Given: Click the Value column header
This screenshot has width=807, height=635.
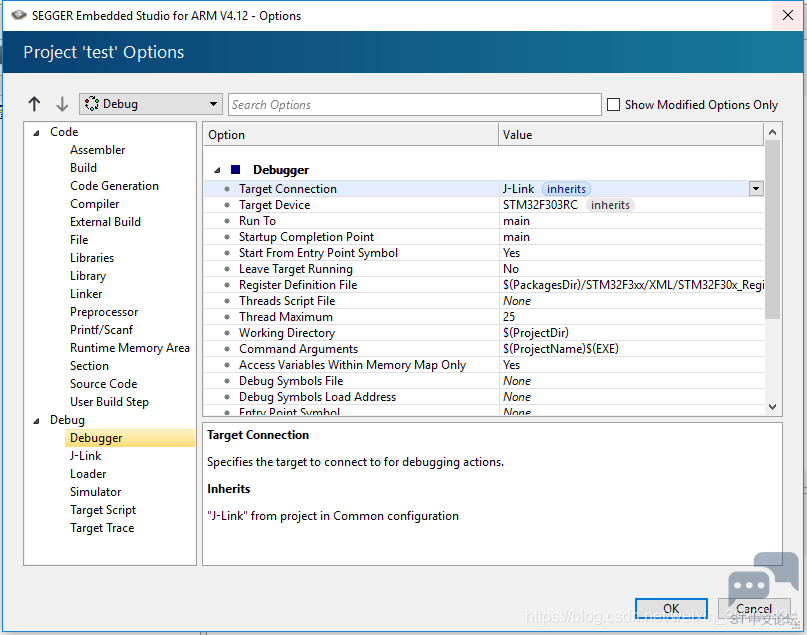Looking at the screenshot, I should [631, 135].
